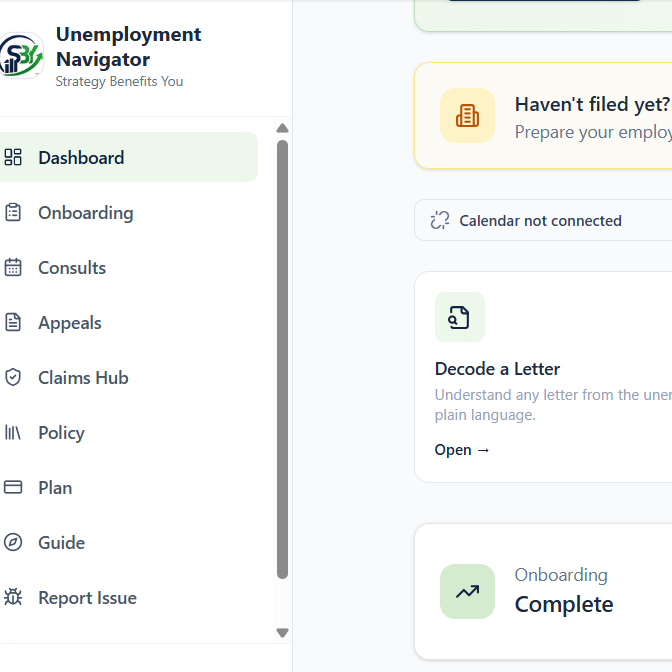
Task: Click the SBY logo in sidebar header
Action: click(x=21, y=55)
